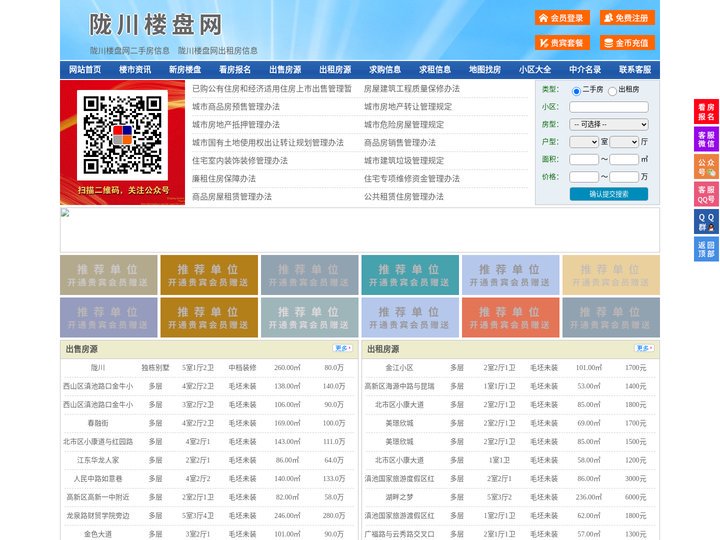Open the 联系客服 navigation item
Viewport: 720px width, 540px height.
click(635, 70)
